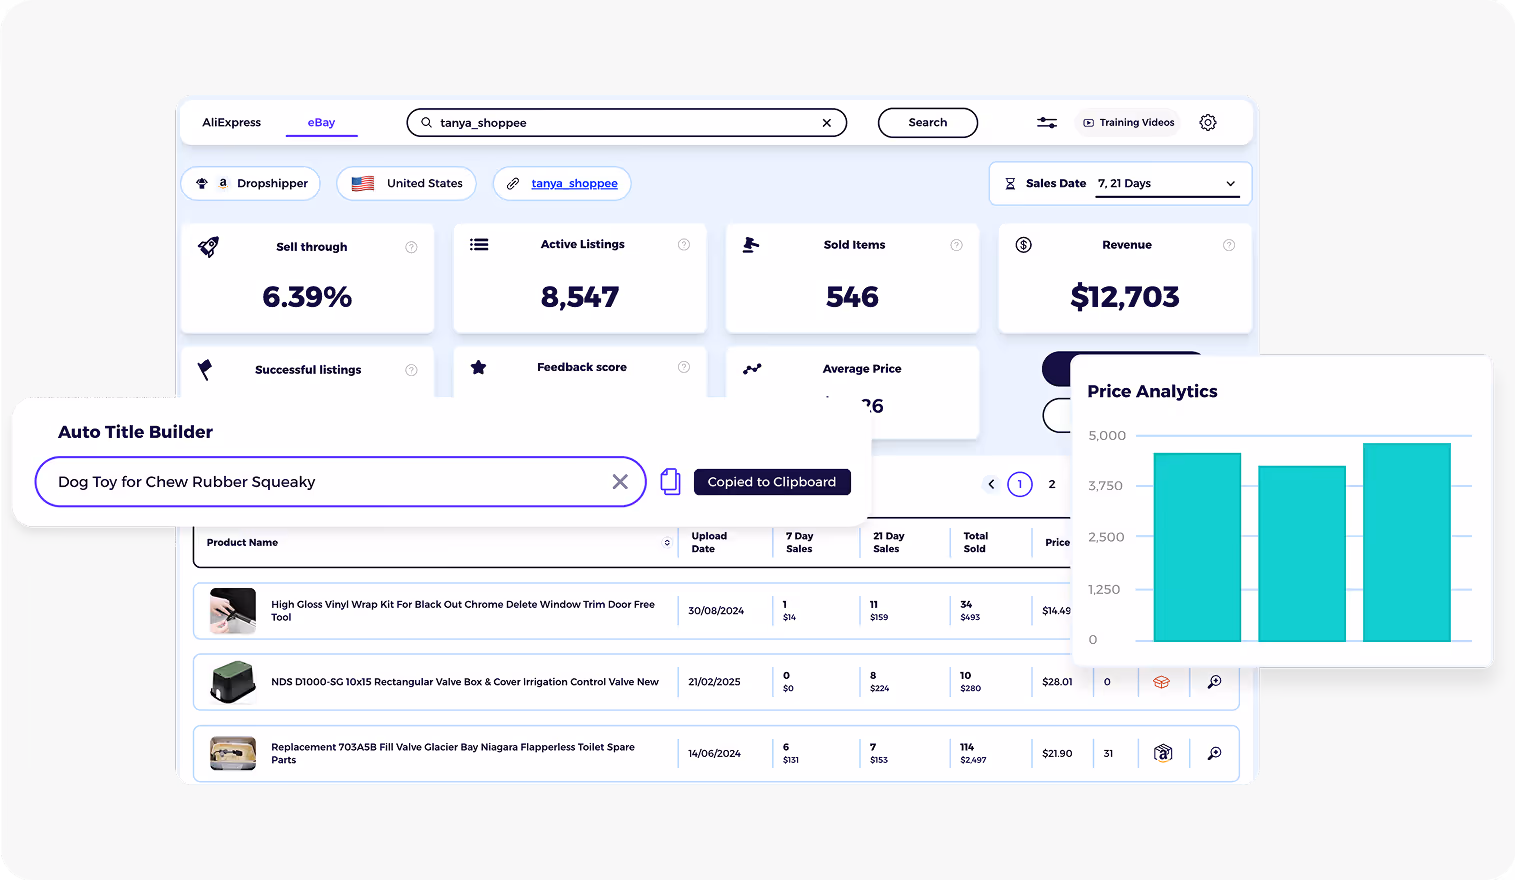Click the magnifier for NDS D1000-SG Valve Box
The width and height of the screenshot is (1515, 880).
coord(1214,682)
